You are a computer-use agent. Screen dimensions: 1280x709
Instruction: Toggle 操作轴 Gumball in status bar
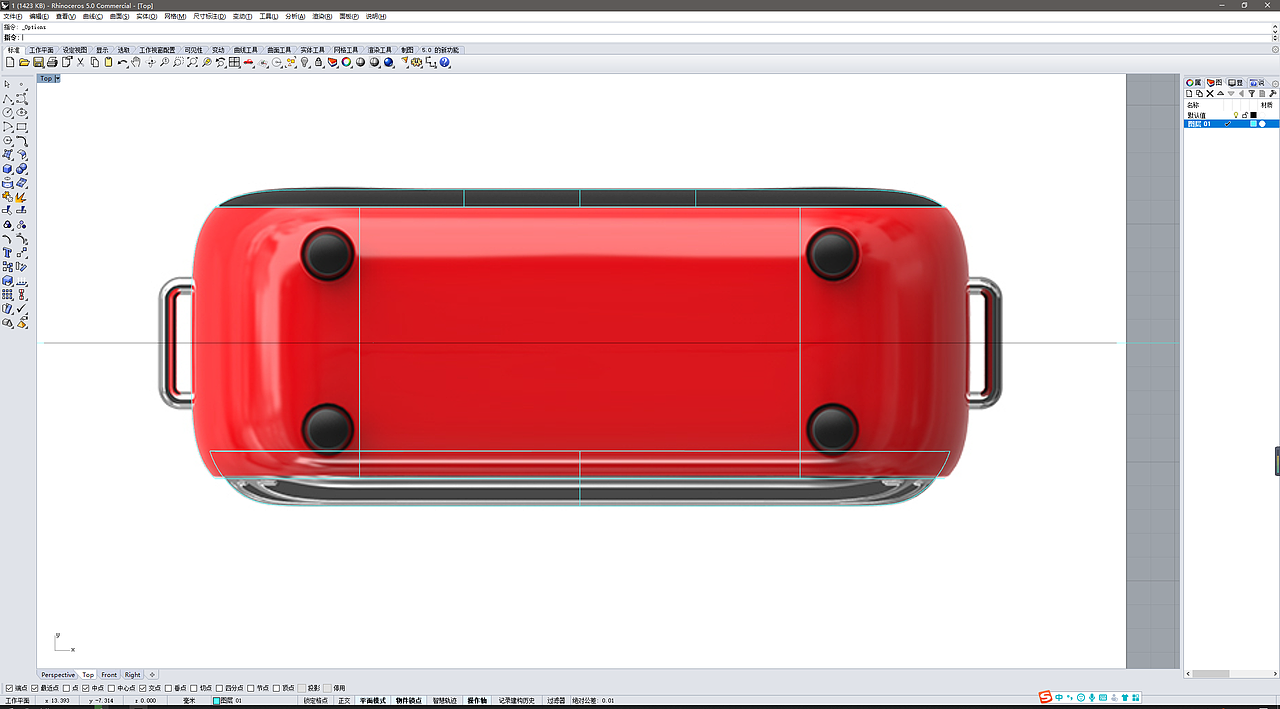[x=477, y=701]
